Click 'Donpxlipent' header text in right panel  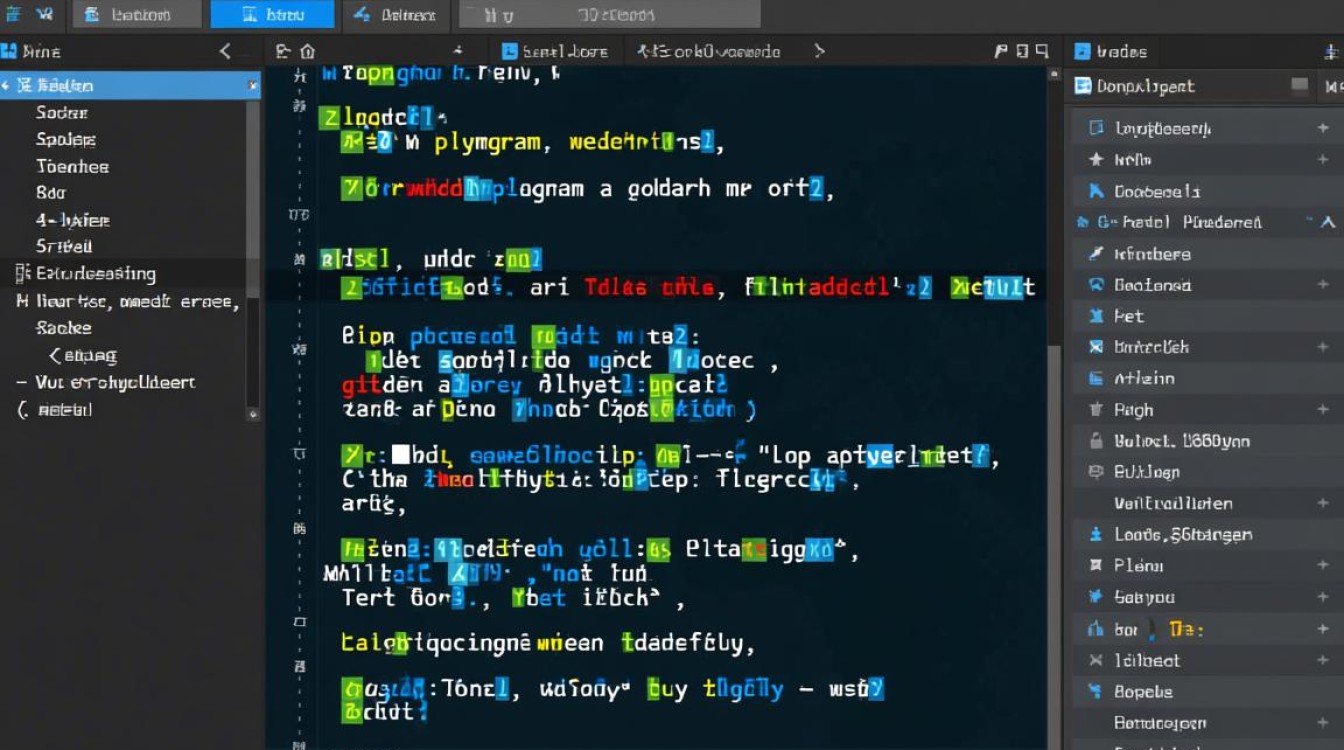click(1145, 86)
